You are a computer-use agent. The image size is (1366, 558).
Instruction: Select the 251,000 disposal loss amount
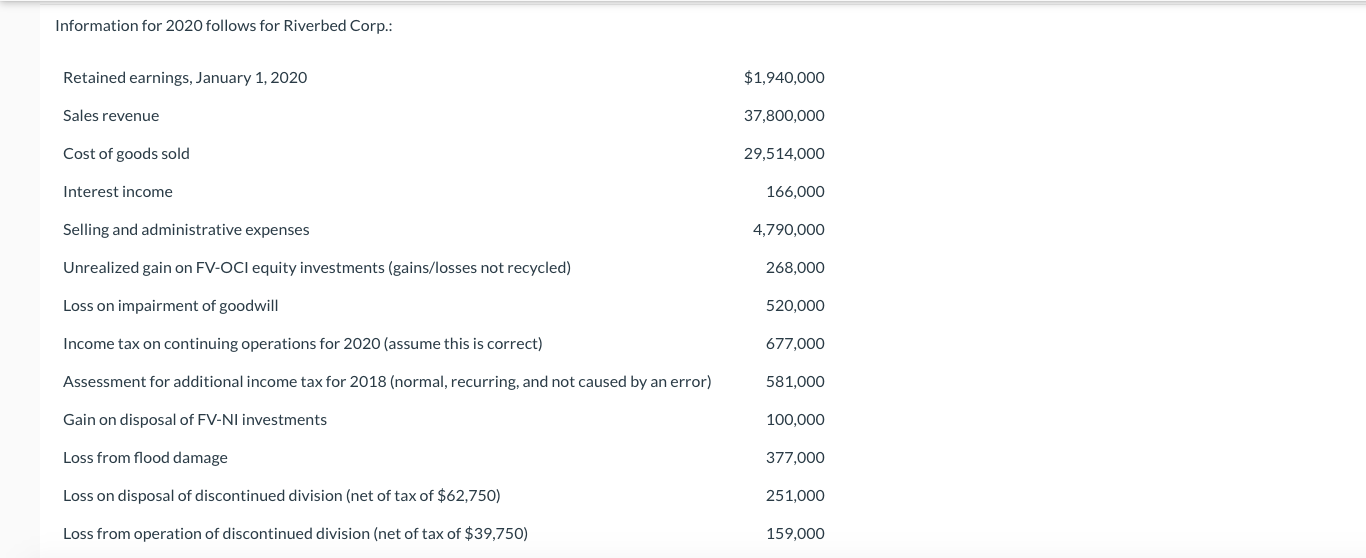795,496
